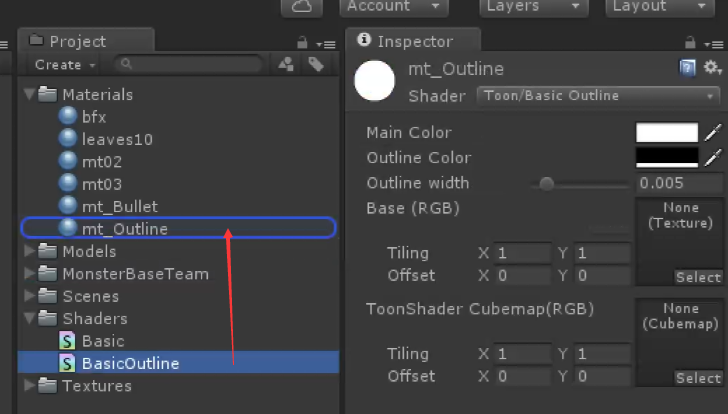Click Base (RGB) Offset Y field

click(602, 276)
